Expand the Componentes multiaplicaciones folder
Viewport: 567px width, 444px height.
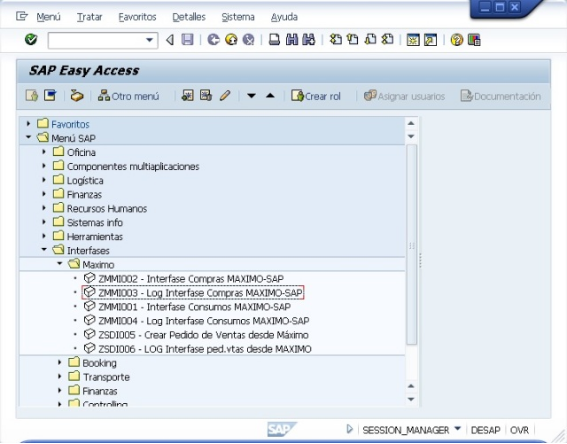coord(44,166)
